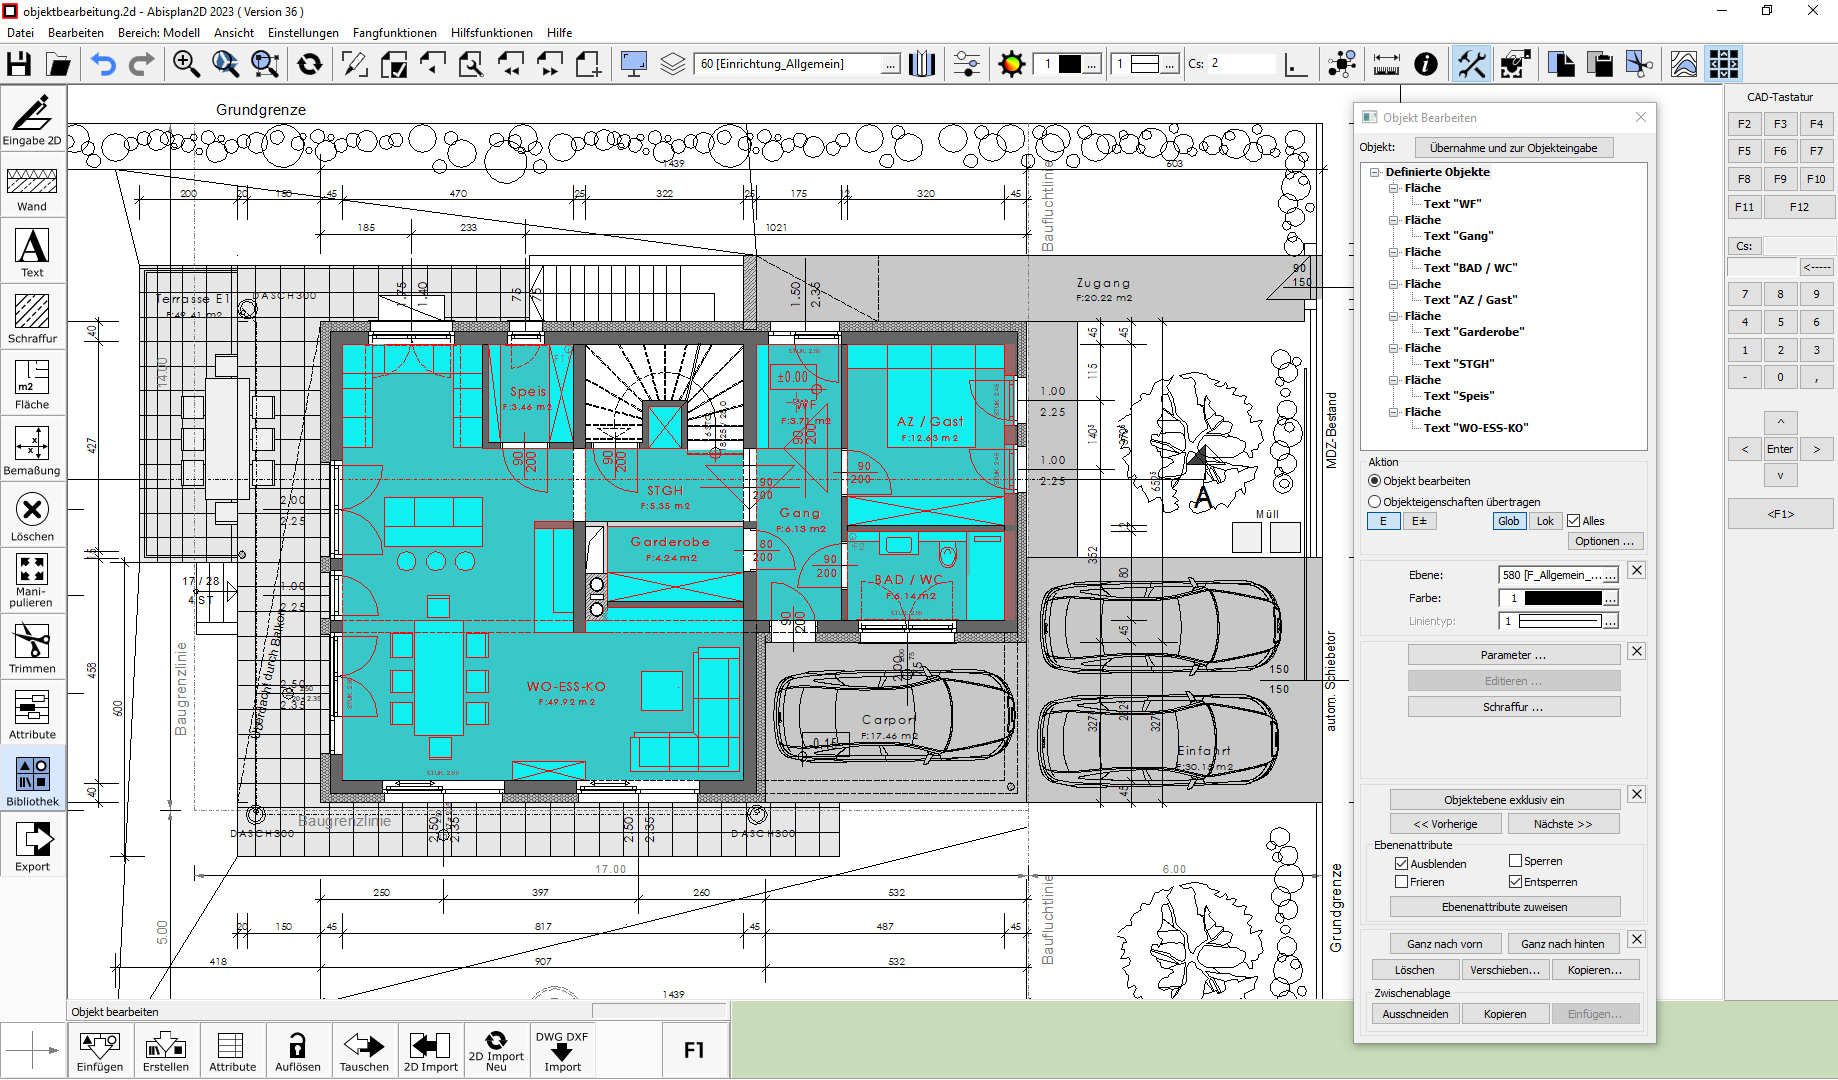1838x1080 pixels.
Task: Open the Bemaßung dimension tool
Action: (x=32, y=450)
